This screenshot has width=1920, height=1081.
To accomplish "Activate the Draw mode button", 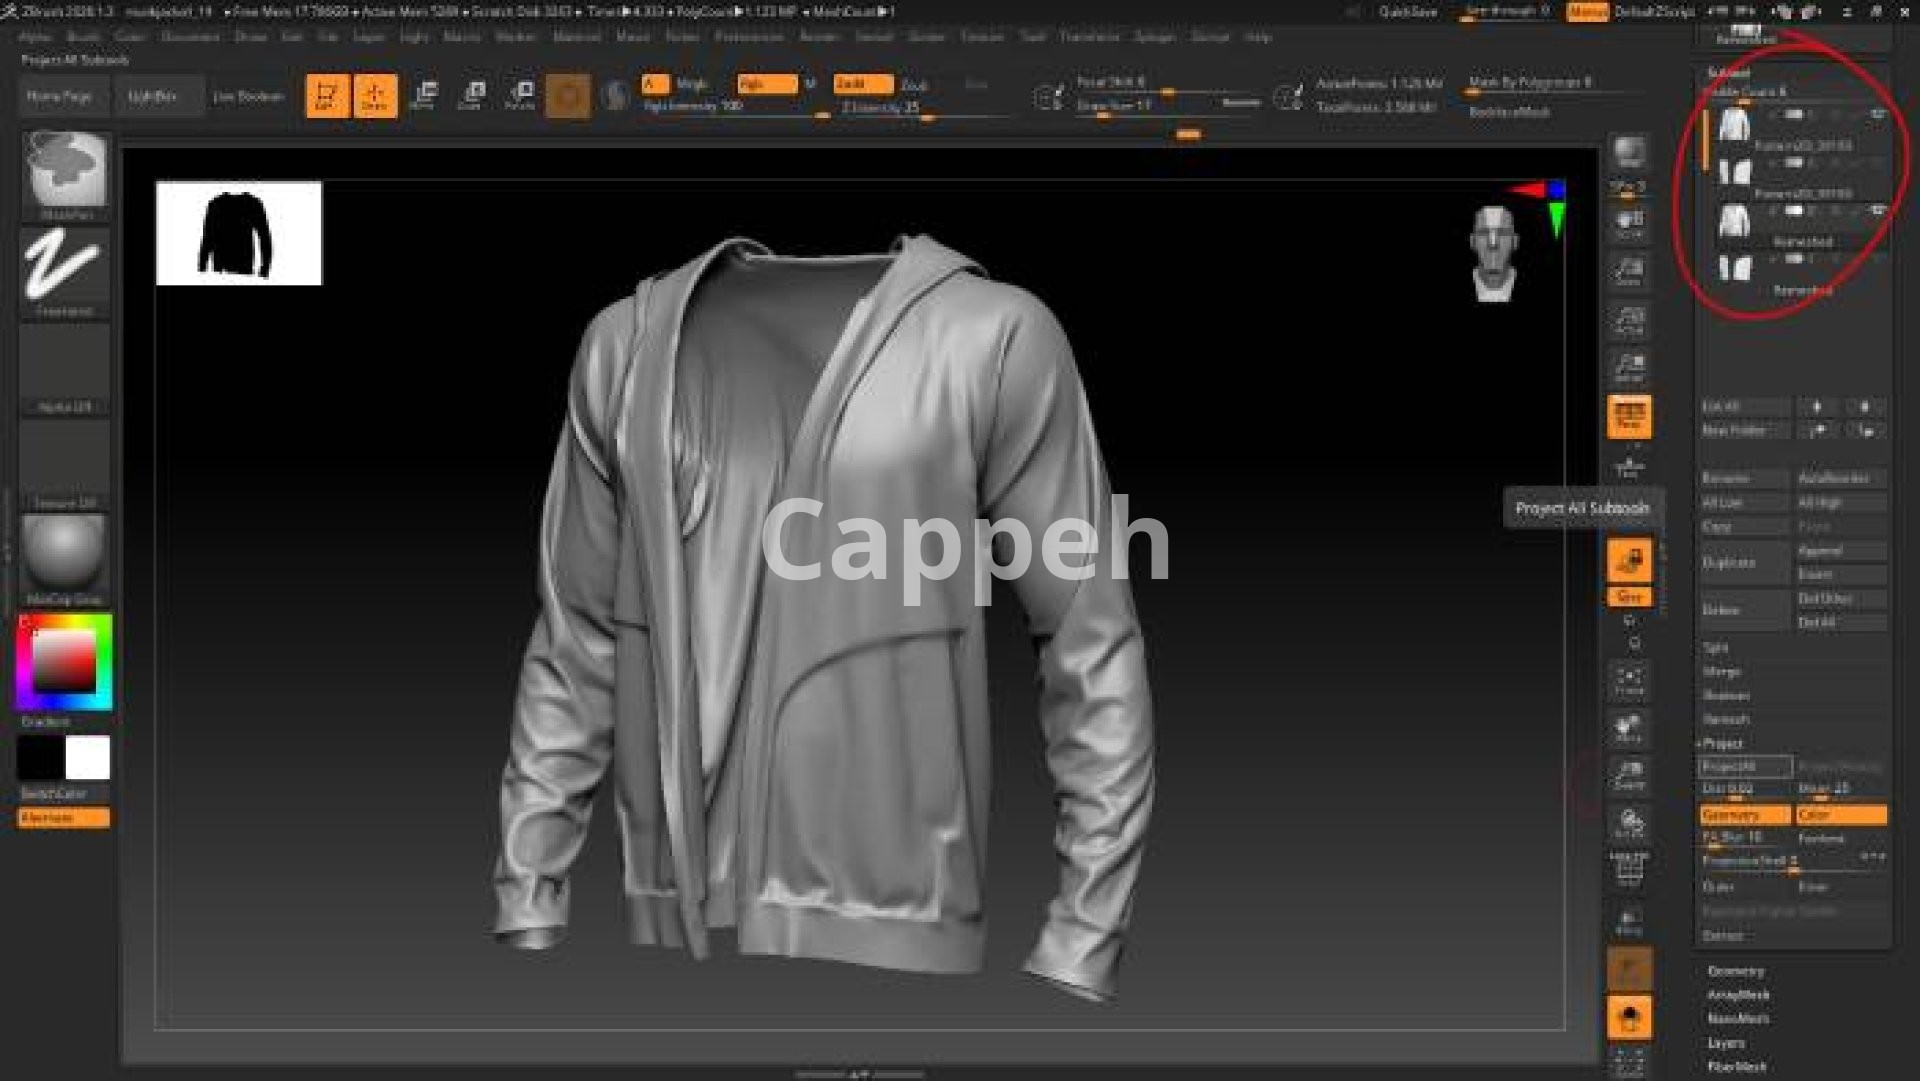I will click(x=375, y=96).
